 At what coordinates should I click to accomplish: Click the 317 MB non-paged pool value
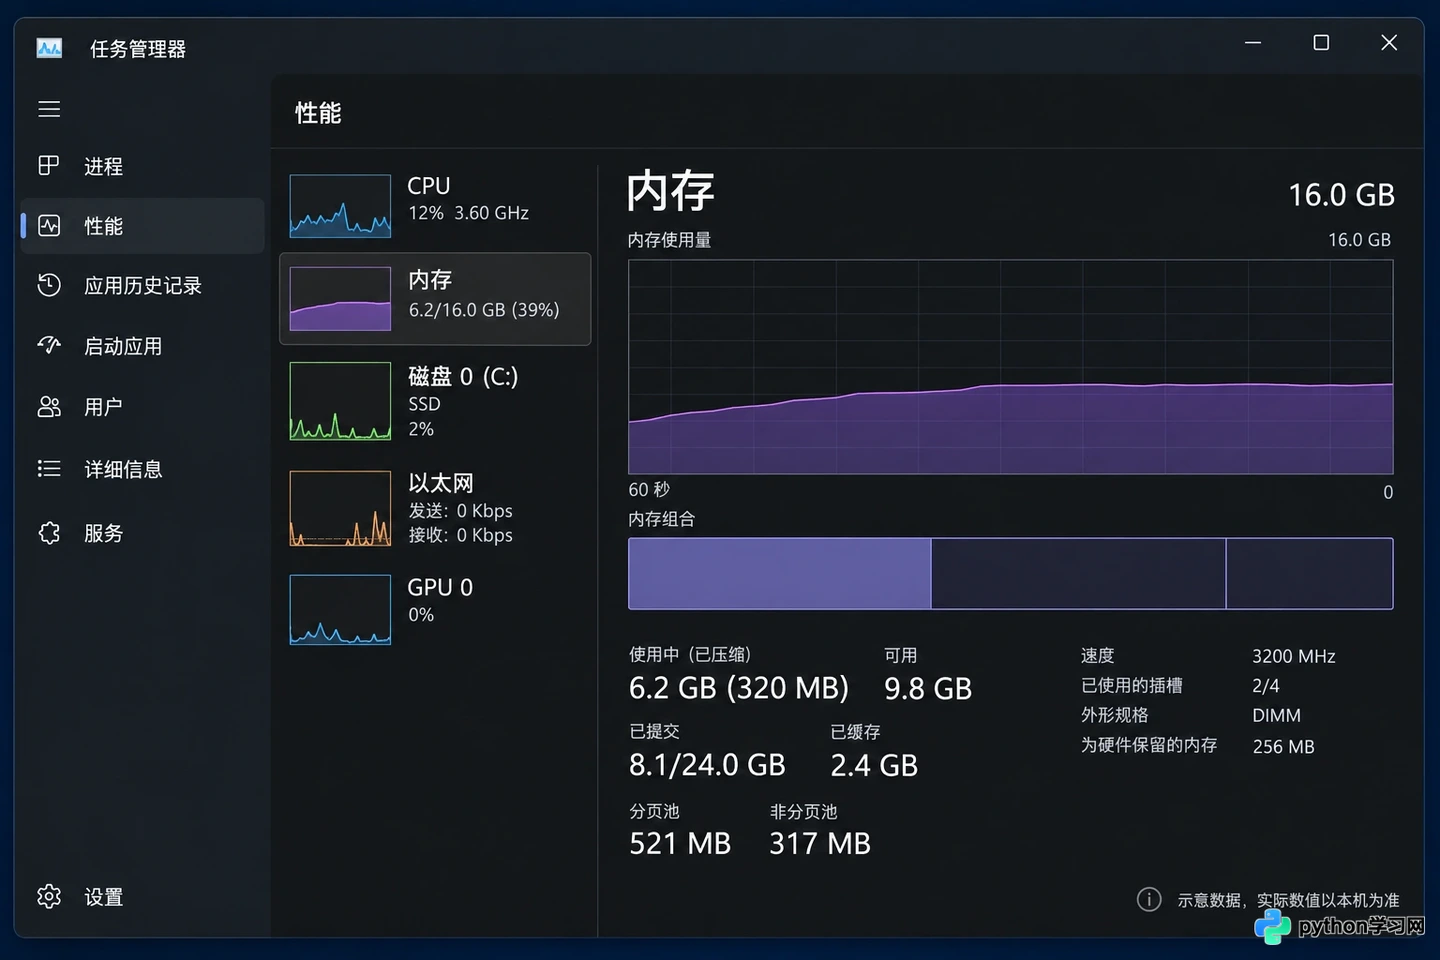click(x=820, y=844)
